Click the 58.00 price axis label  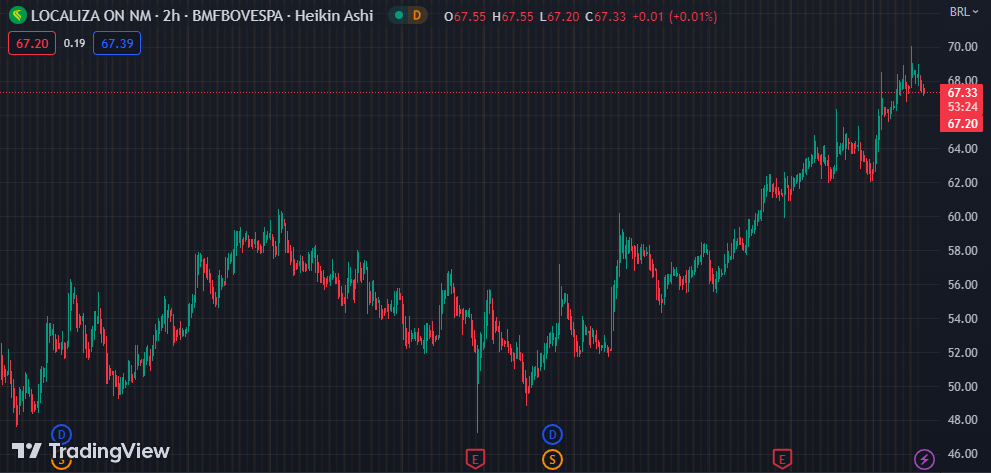(x=963, y=250)
